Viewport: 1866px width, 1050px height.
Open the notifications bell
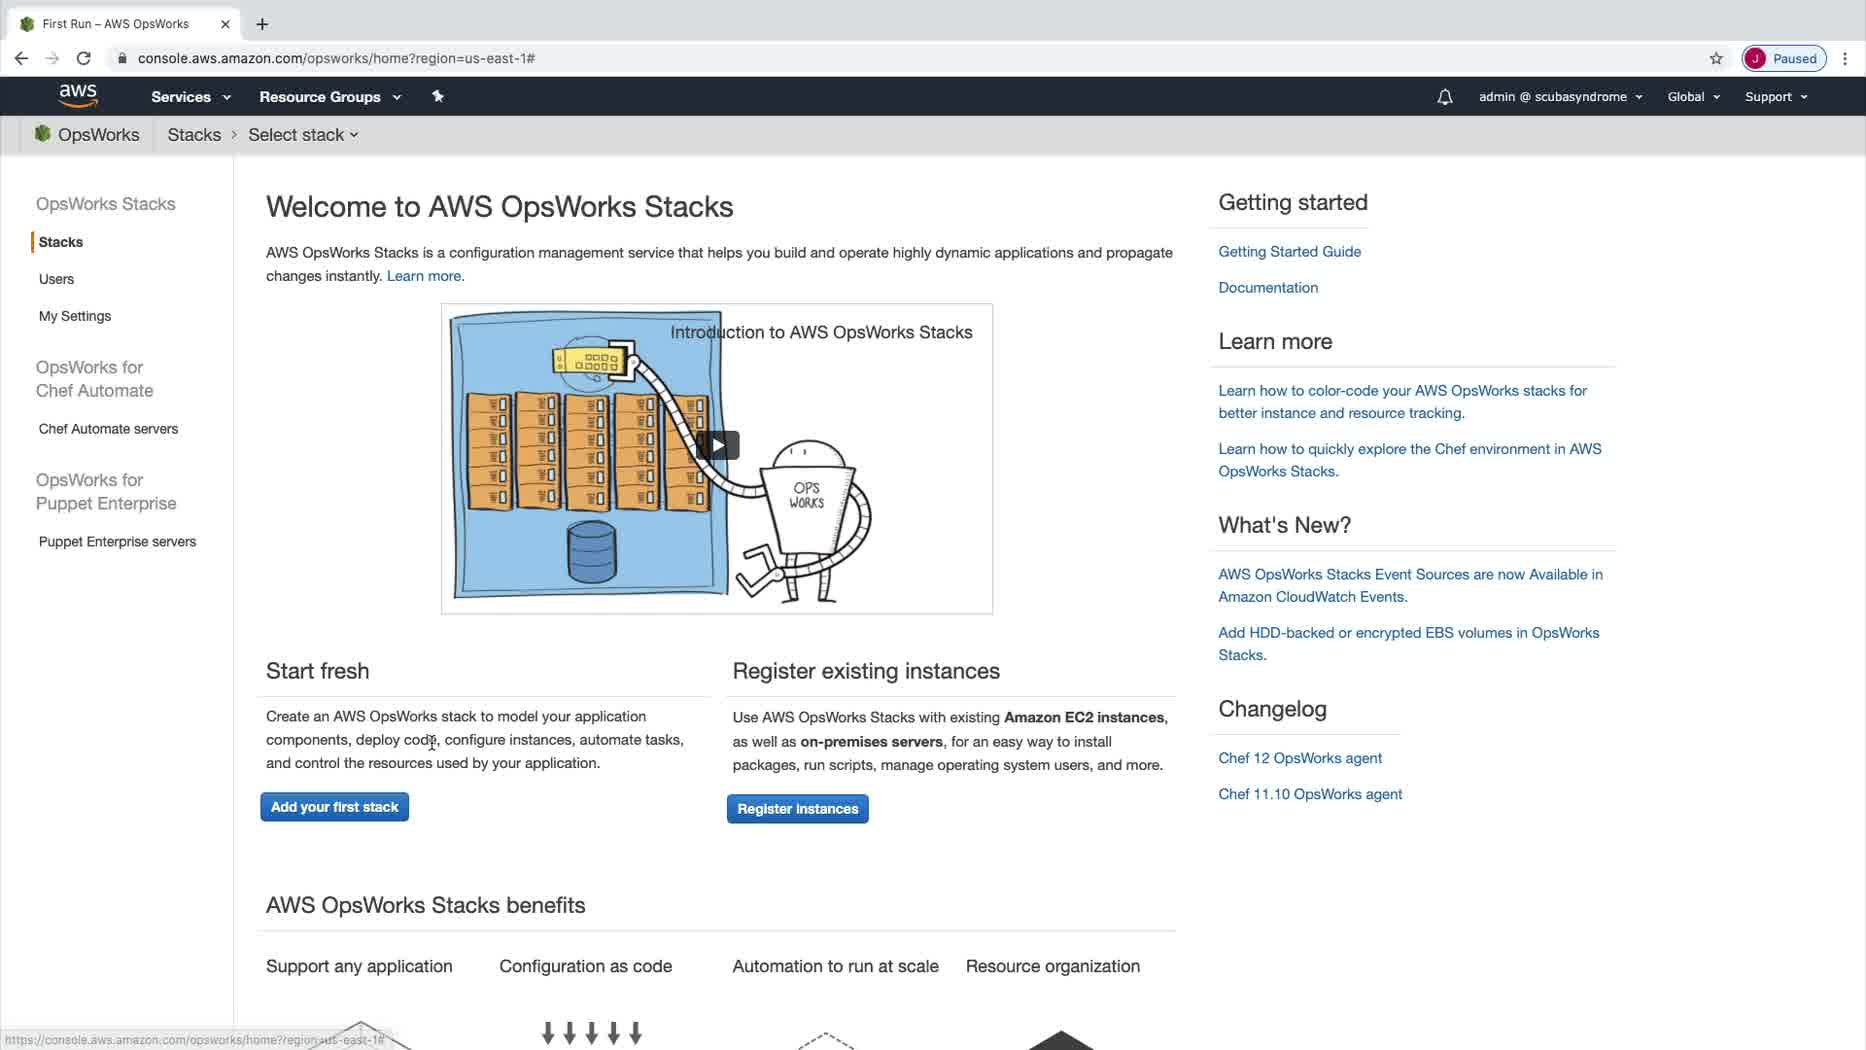click(x=1444, y=97)
